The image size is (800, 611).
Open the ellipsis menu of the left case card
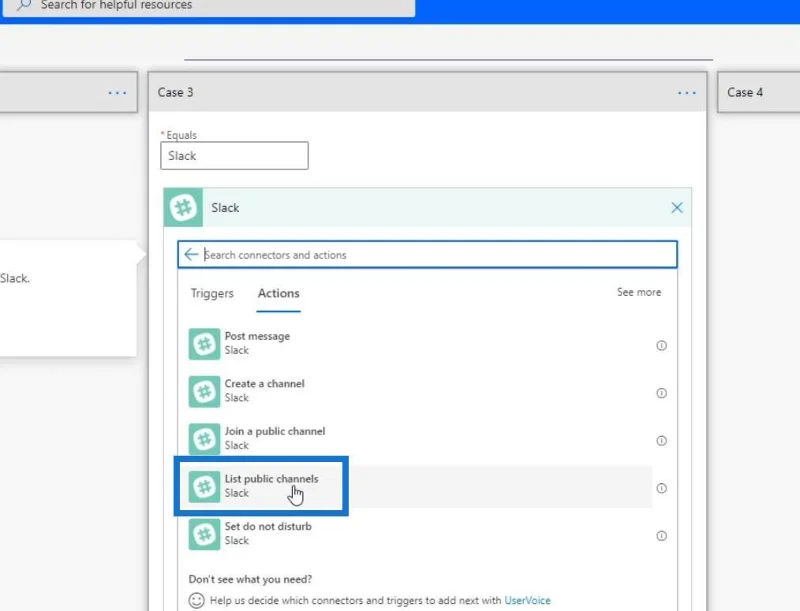[x=117, y=93]
